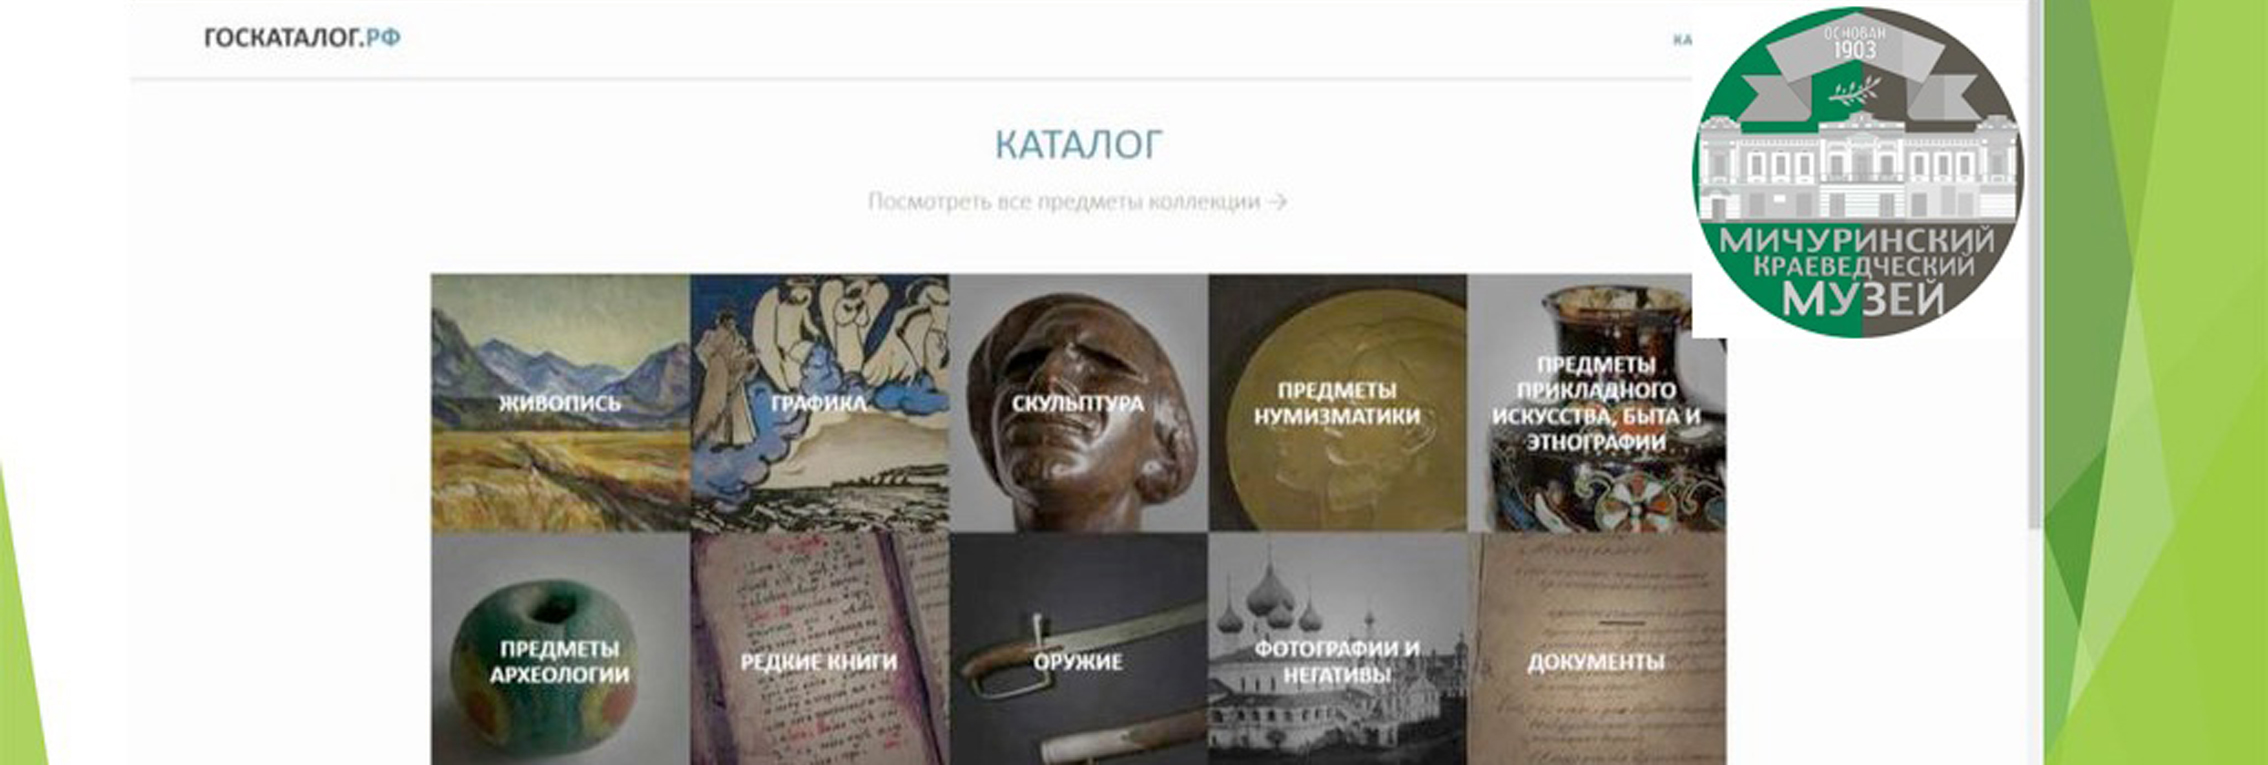Open the Графика catalog tile
Image resolution: width=2268 pixels, height=765 pixels.
click(x=819, y=403)
